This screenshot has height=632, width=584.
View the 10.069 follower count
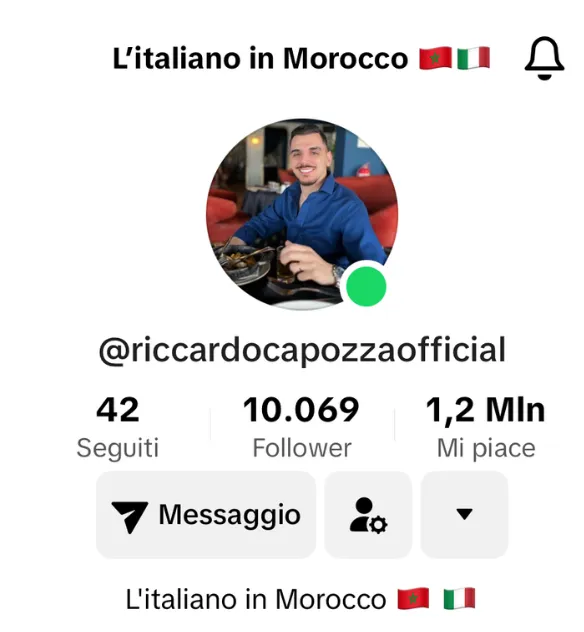tap(301, 410)
